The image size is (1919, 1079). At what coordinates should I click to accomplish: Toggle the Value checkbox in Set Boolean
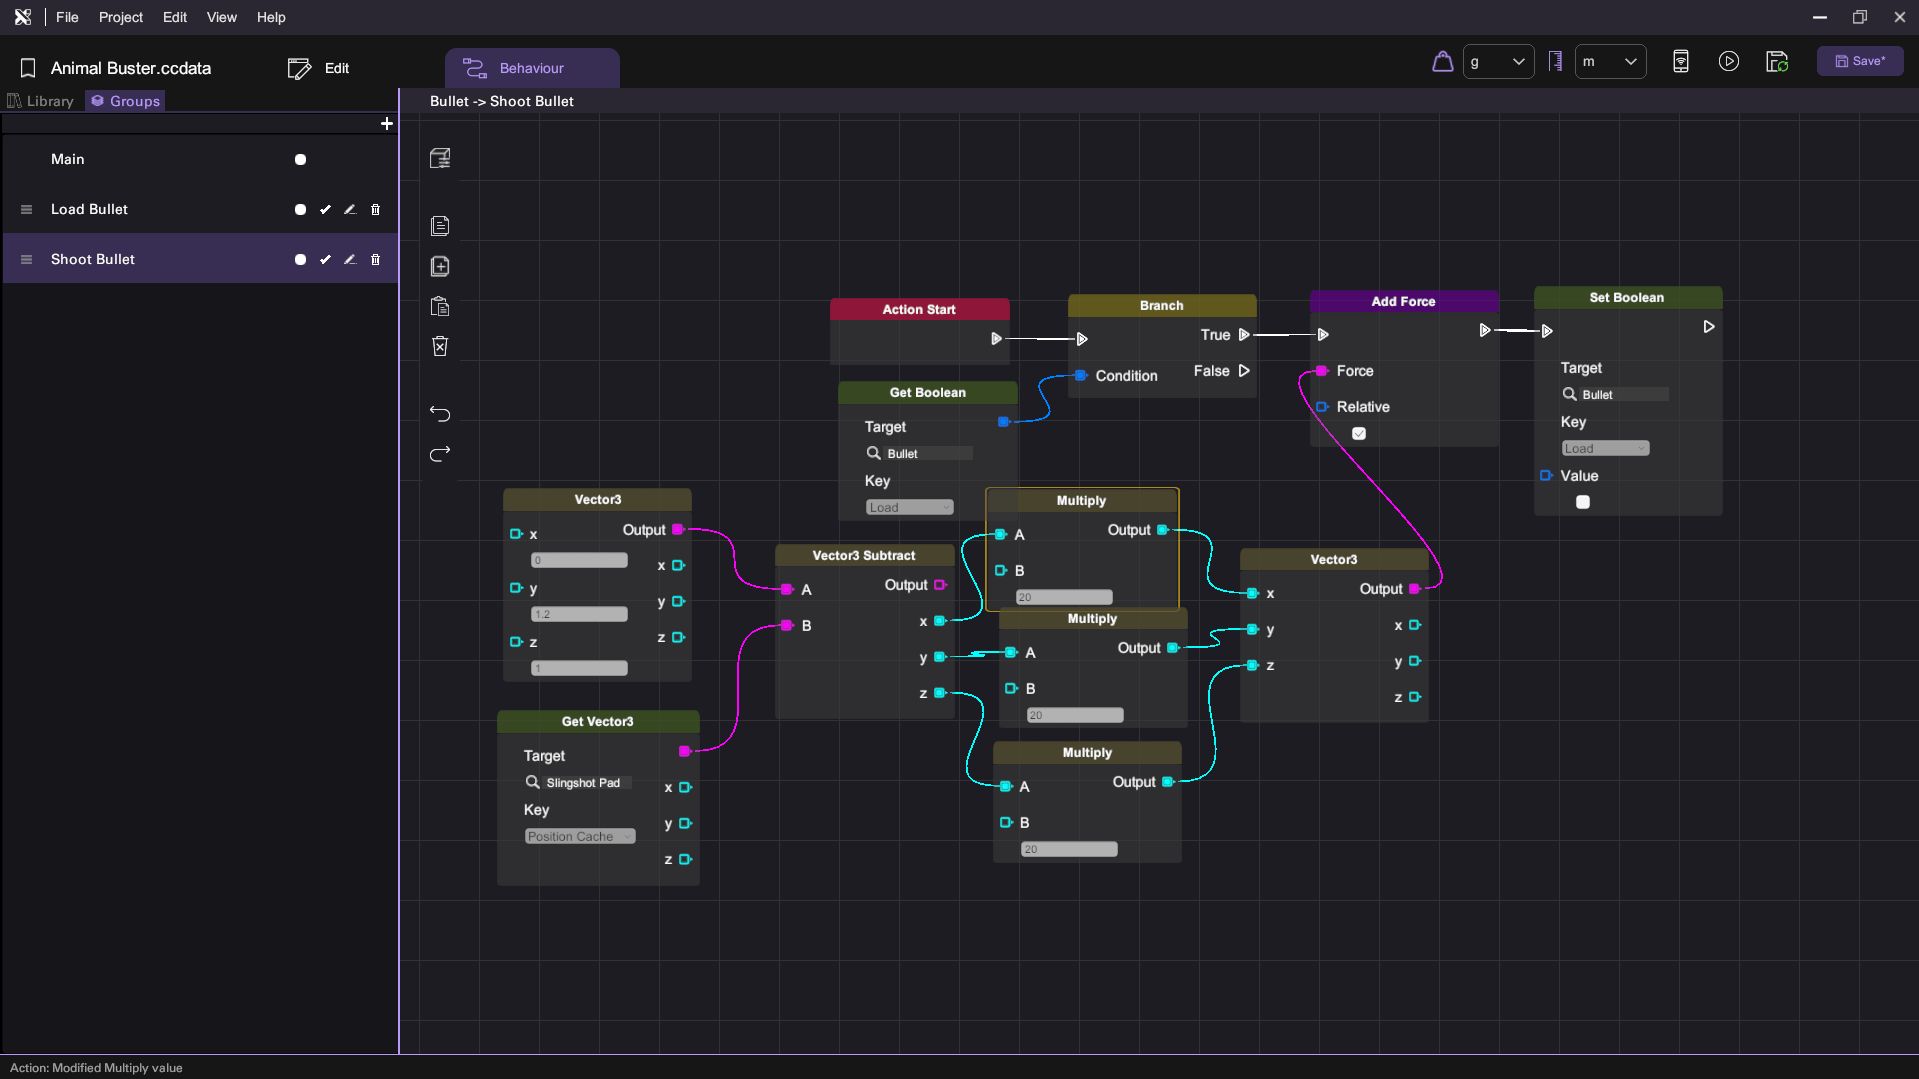(1583, 503)
